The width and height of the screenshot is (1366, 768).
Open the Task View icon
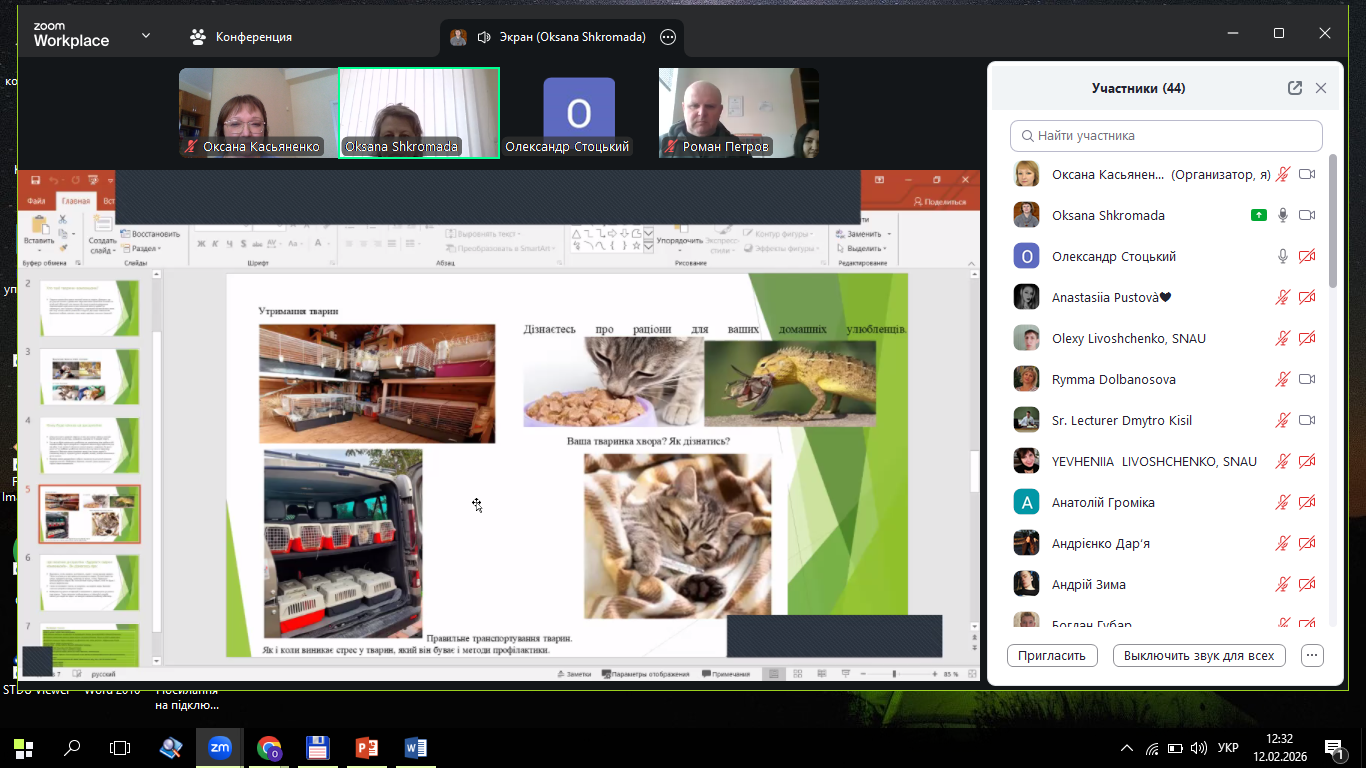pos(120,747)
